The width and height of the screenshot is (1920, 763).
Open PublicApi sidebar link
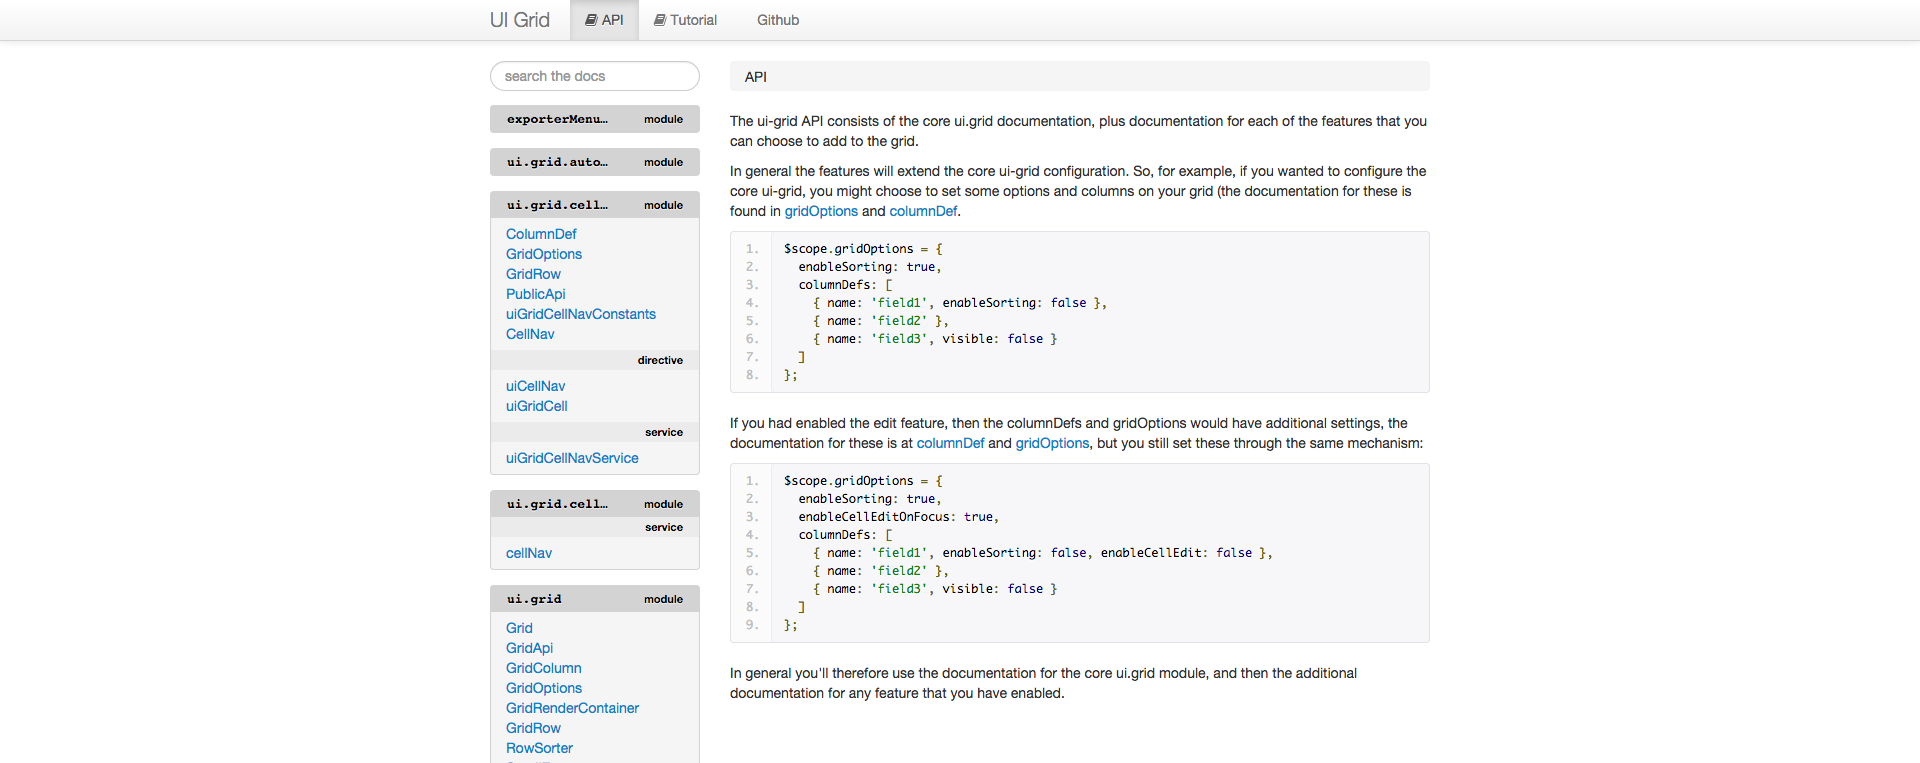pos(536,294)
